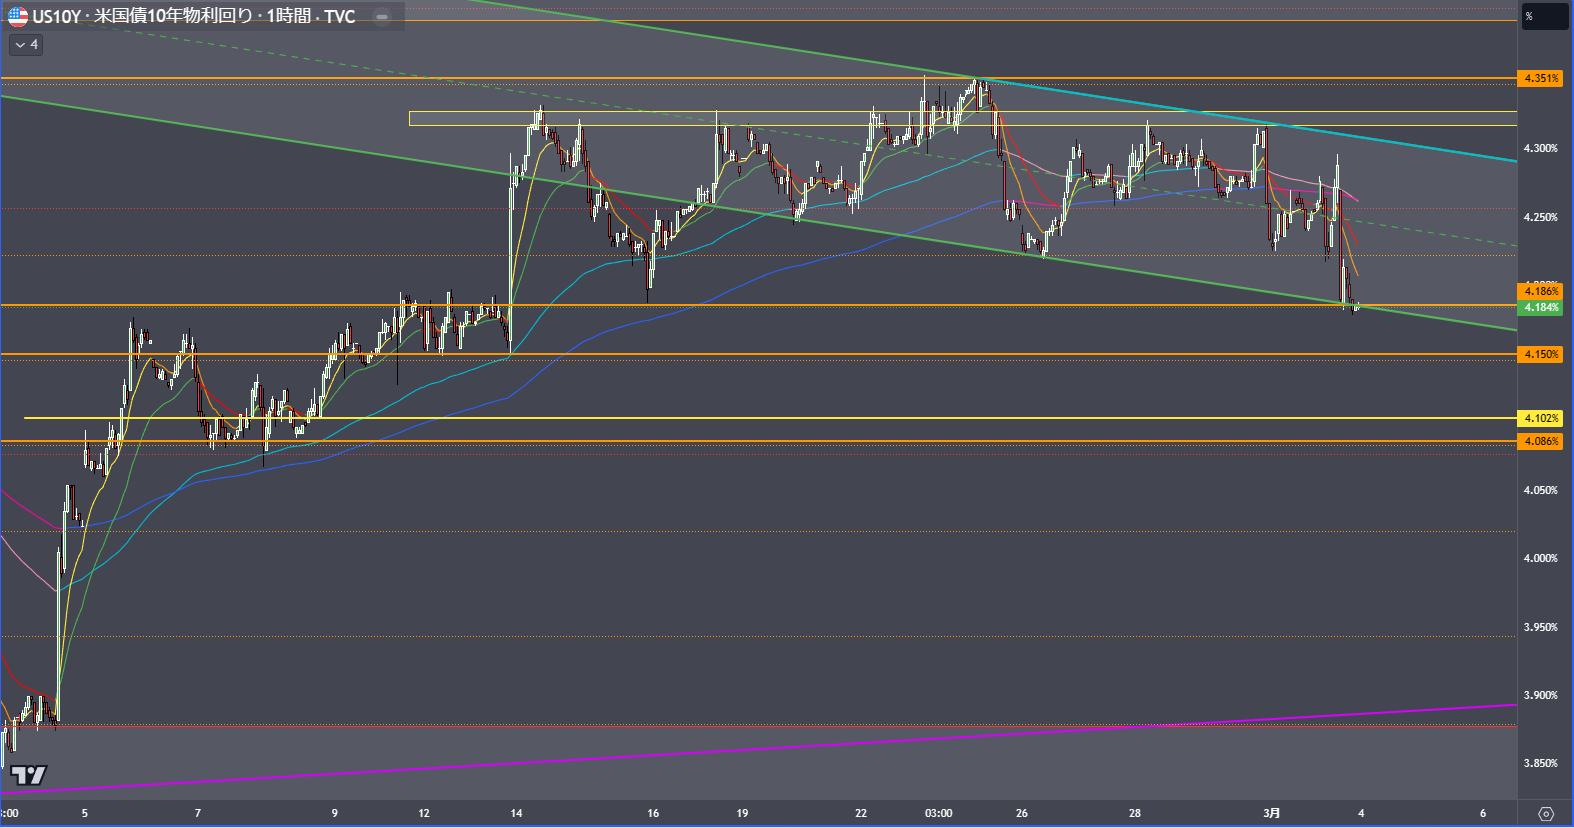1574x828 pixels.
Task: Collapse the indicator legend showing 4
Action: 26,45
